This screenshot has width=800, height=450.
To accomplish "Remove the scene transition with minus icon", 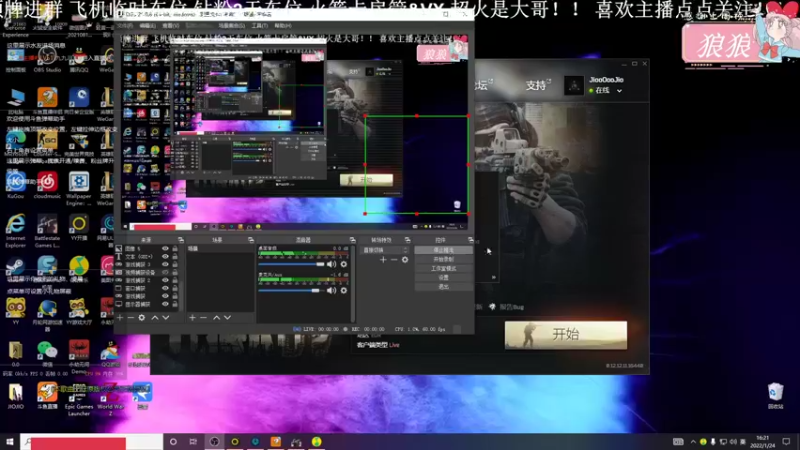I will (394, 260).
